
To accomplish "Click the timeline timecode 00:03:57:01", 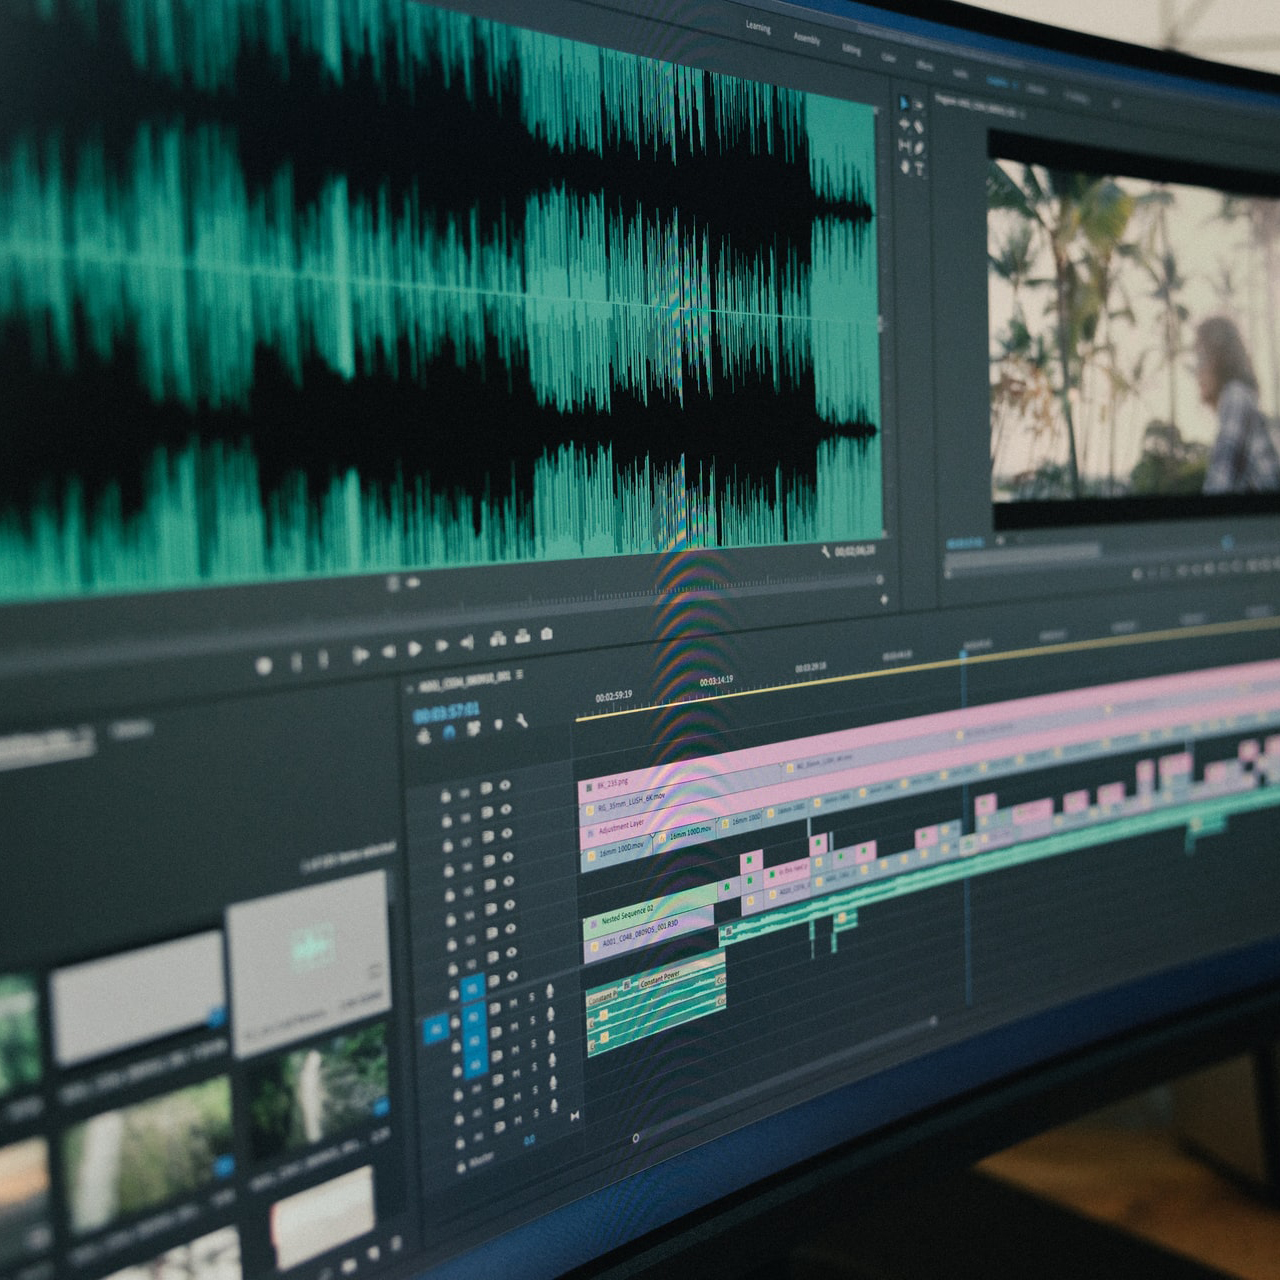I will [446, 712].
